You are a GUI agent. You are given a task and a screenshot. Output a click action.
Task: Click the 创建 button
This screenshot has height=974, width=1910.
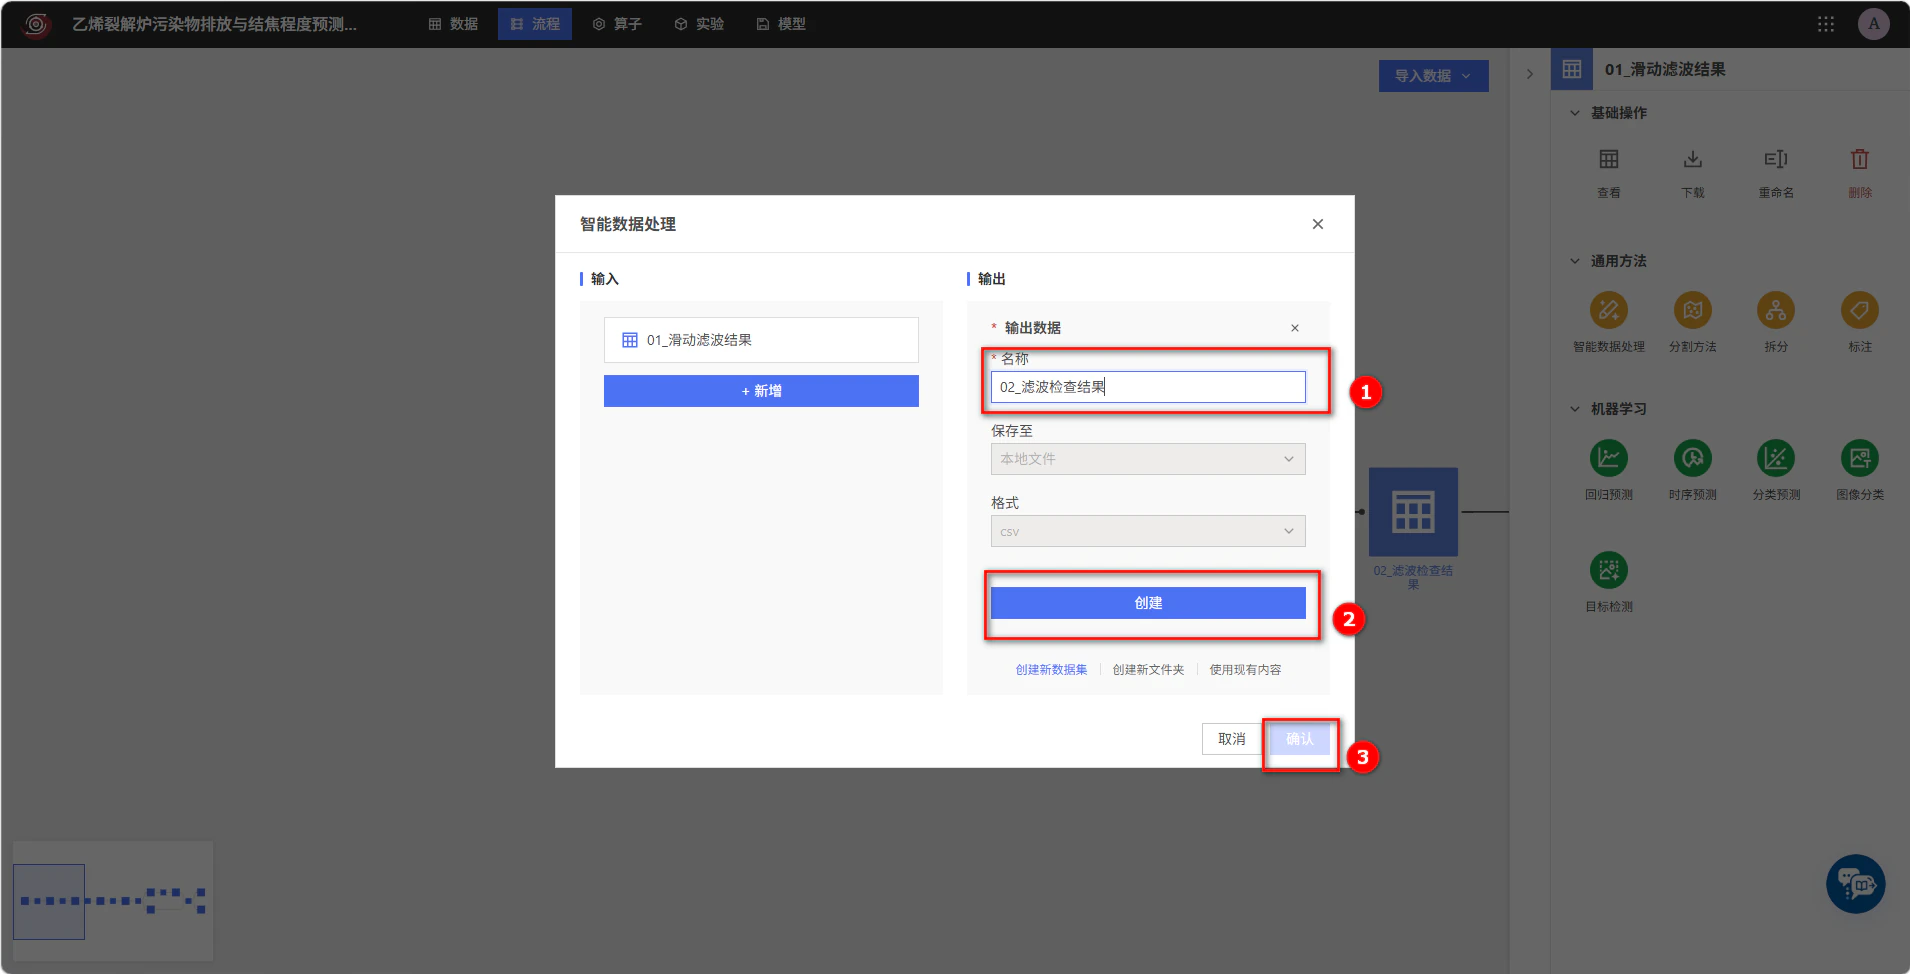1148,603
